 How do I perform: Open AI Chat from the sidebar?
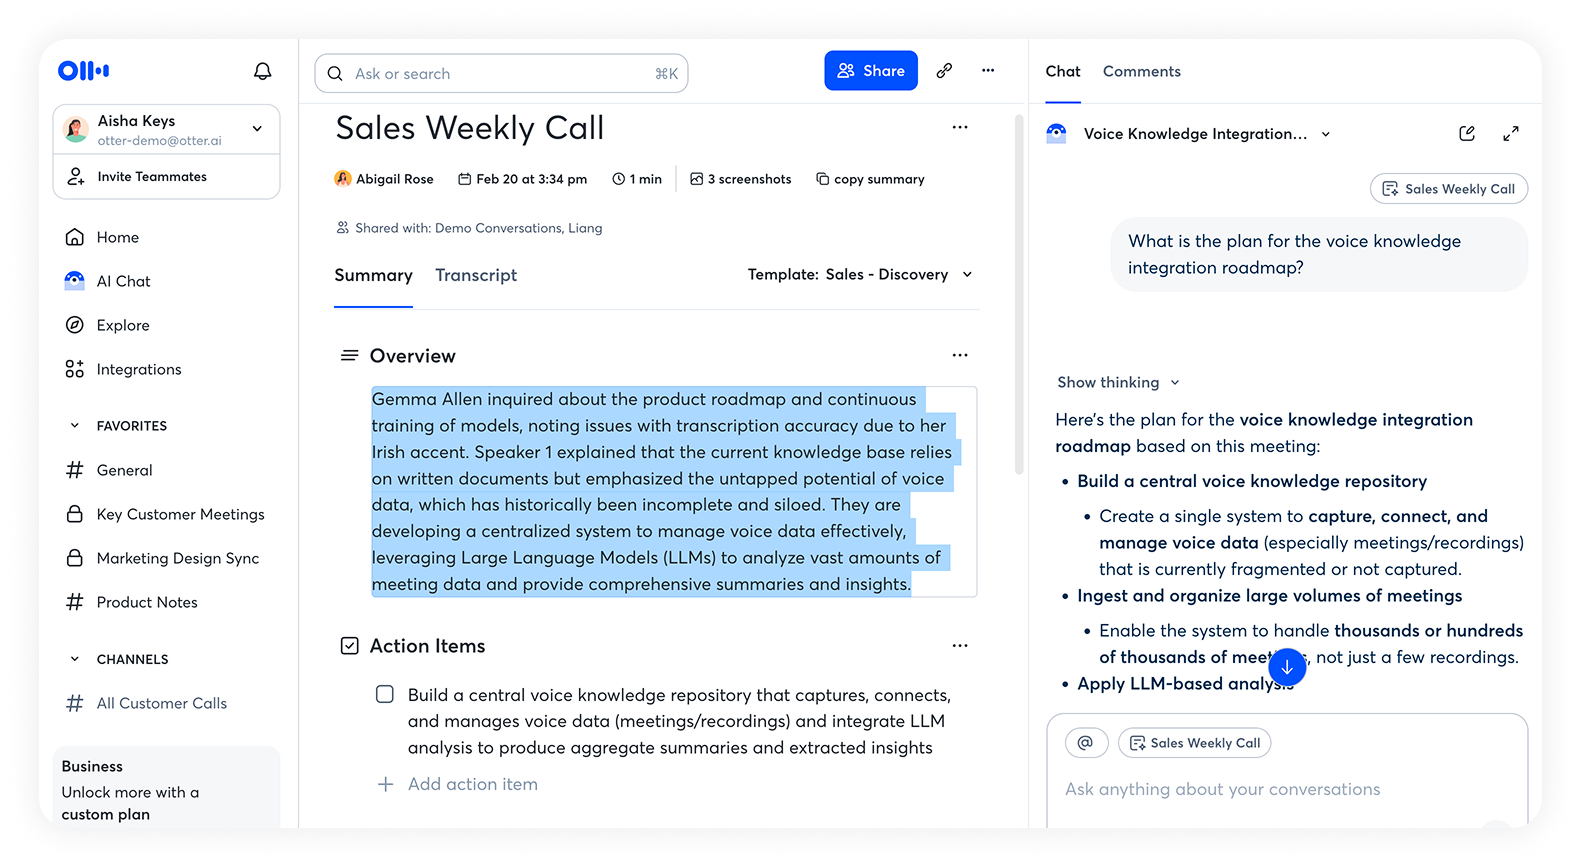123,282
